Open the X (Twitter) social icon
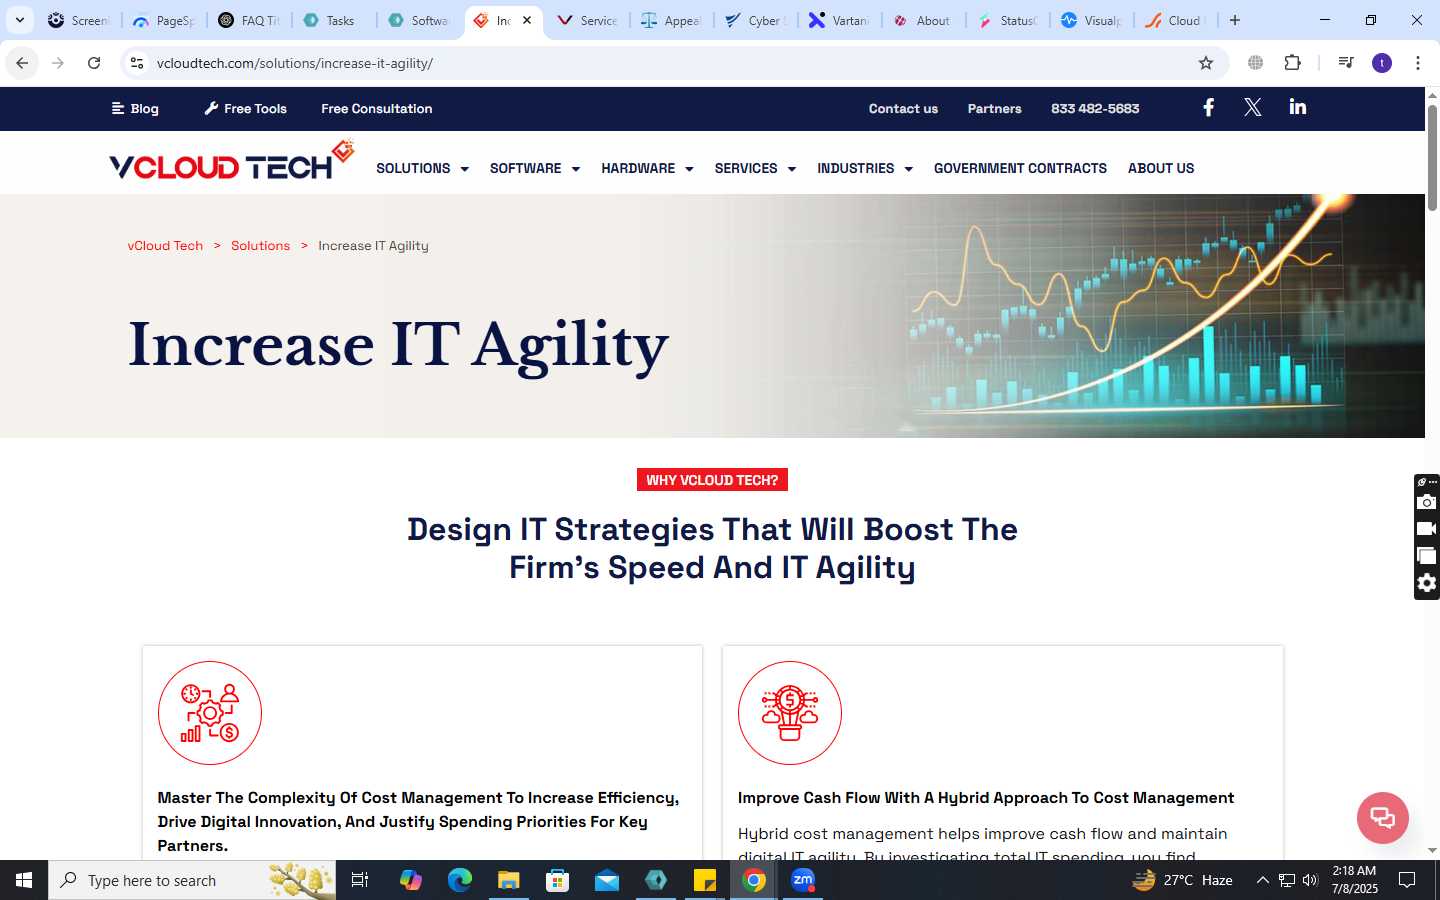Screen dimensions: 1440x900 (x=1252, y=108)
